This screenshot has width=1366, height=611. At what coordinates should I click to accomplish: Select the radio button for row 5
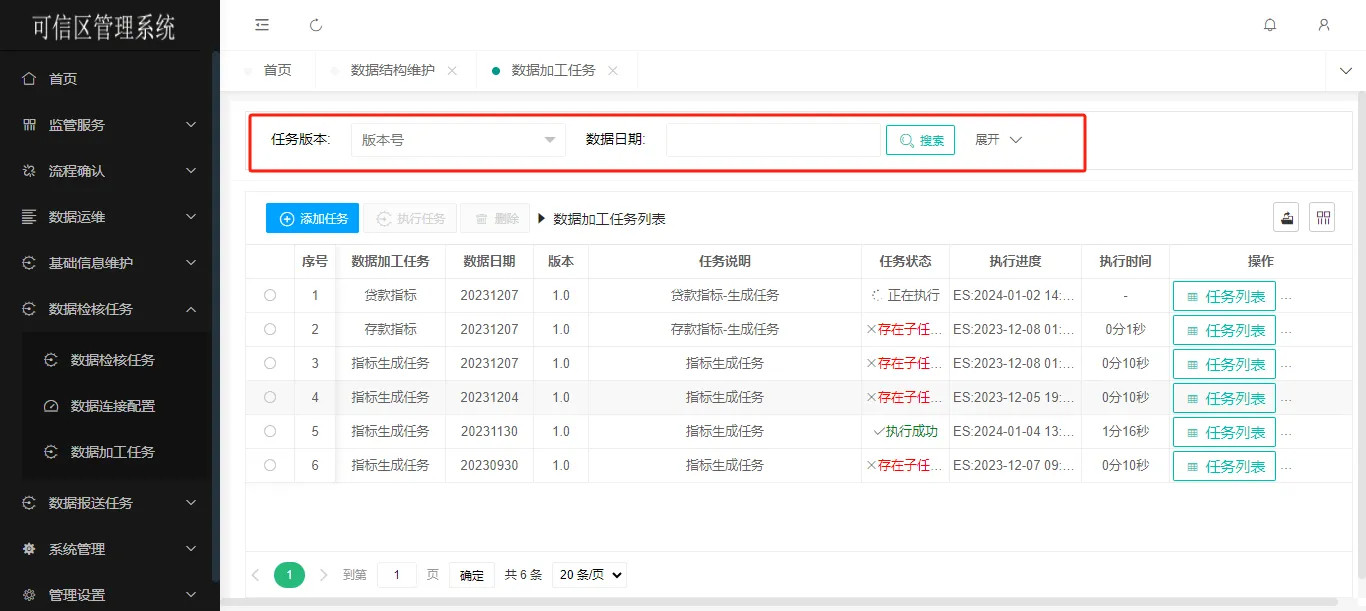point(270,431)
